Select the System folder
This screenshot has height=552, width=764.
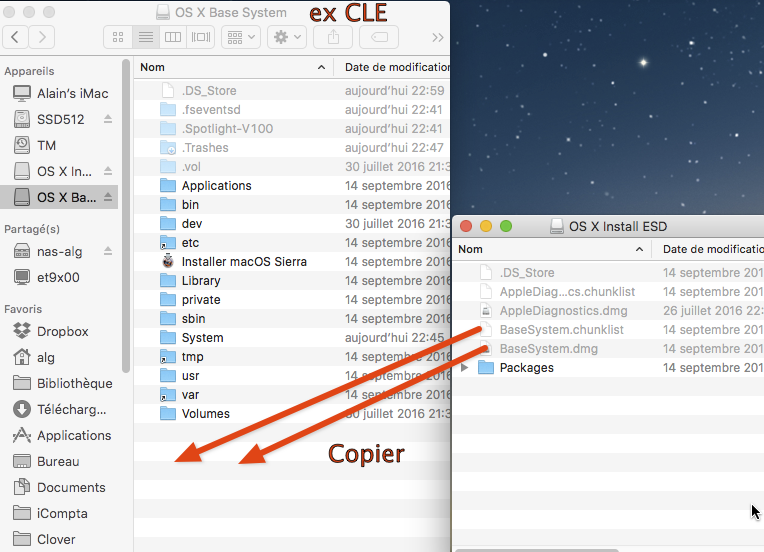[292, 338]
